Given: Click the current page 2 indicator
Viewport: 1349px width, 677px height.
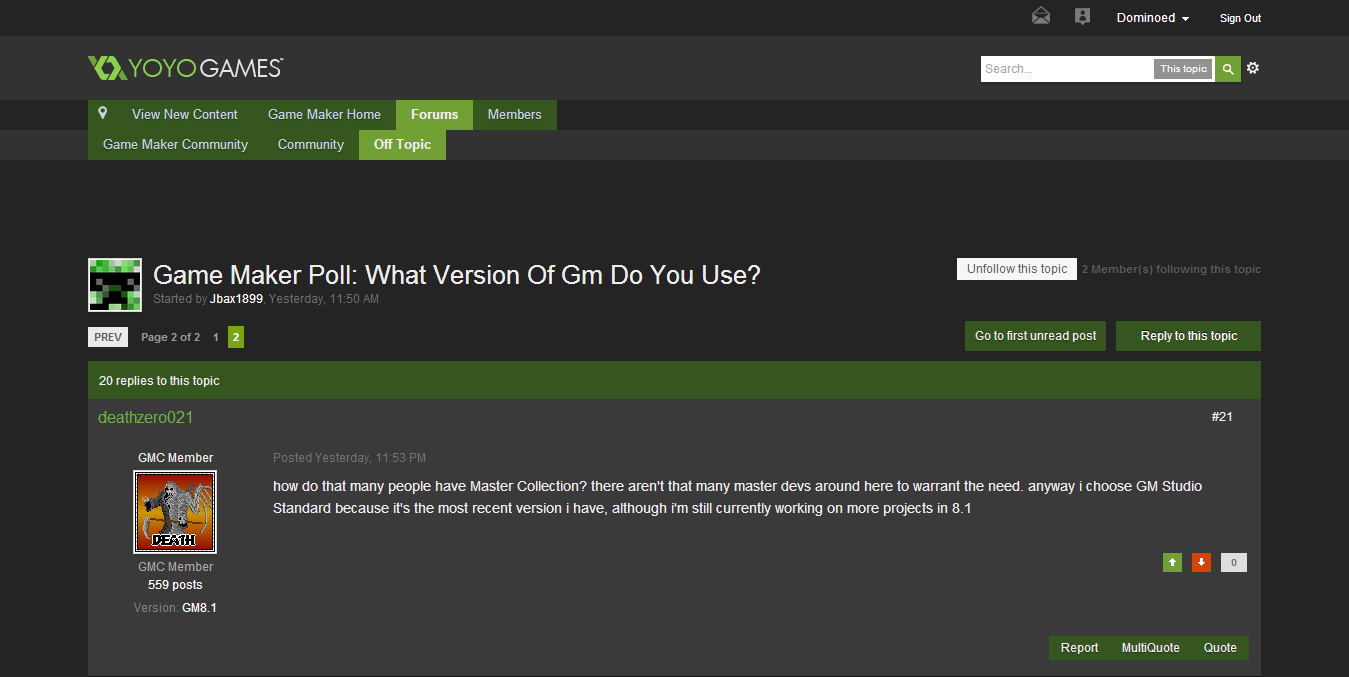Looking at the screenshot, I should (x=236, y=337).
